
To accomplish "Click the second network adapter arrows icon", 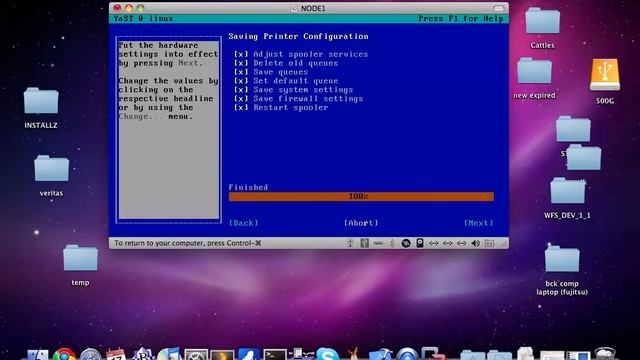I will pos(448,243).
